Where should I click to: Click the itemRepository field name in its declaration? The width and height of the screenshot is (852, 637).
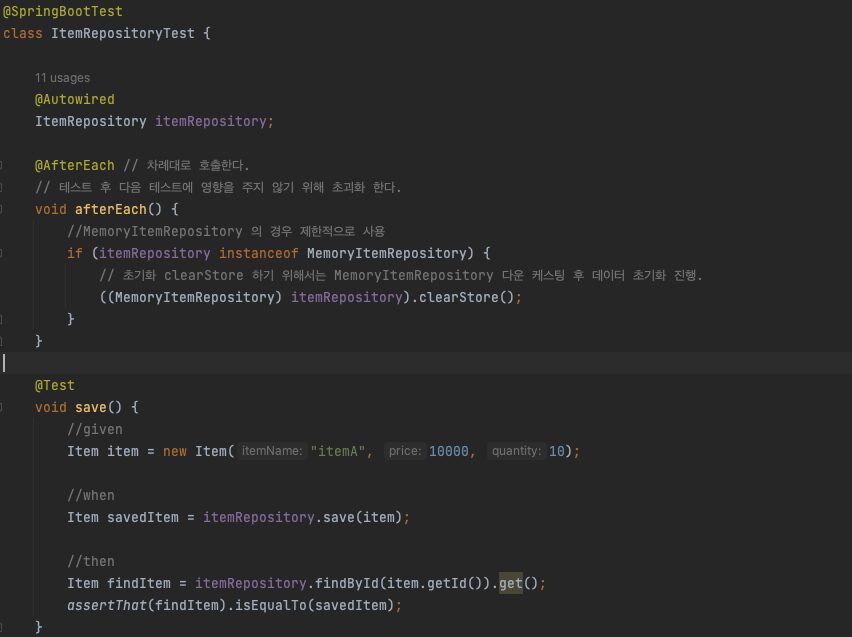211,121
